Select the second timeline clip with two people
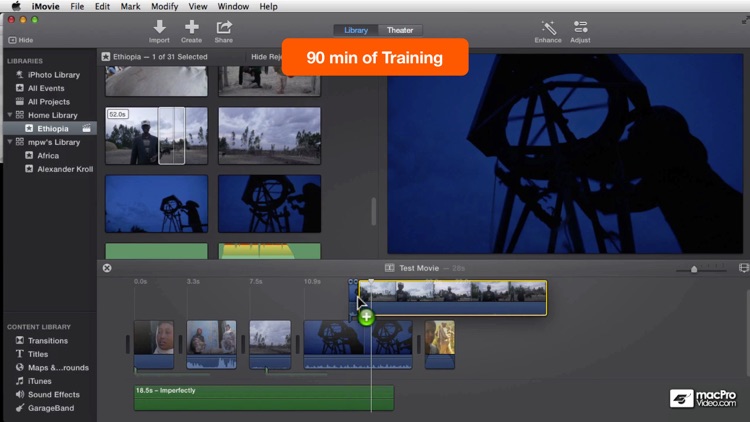The height and width of the screenshot is (422, 750). (211, 345)
